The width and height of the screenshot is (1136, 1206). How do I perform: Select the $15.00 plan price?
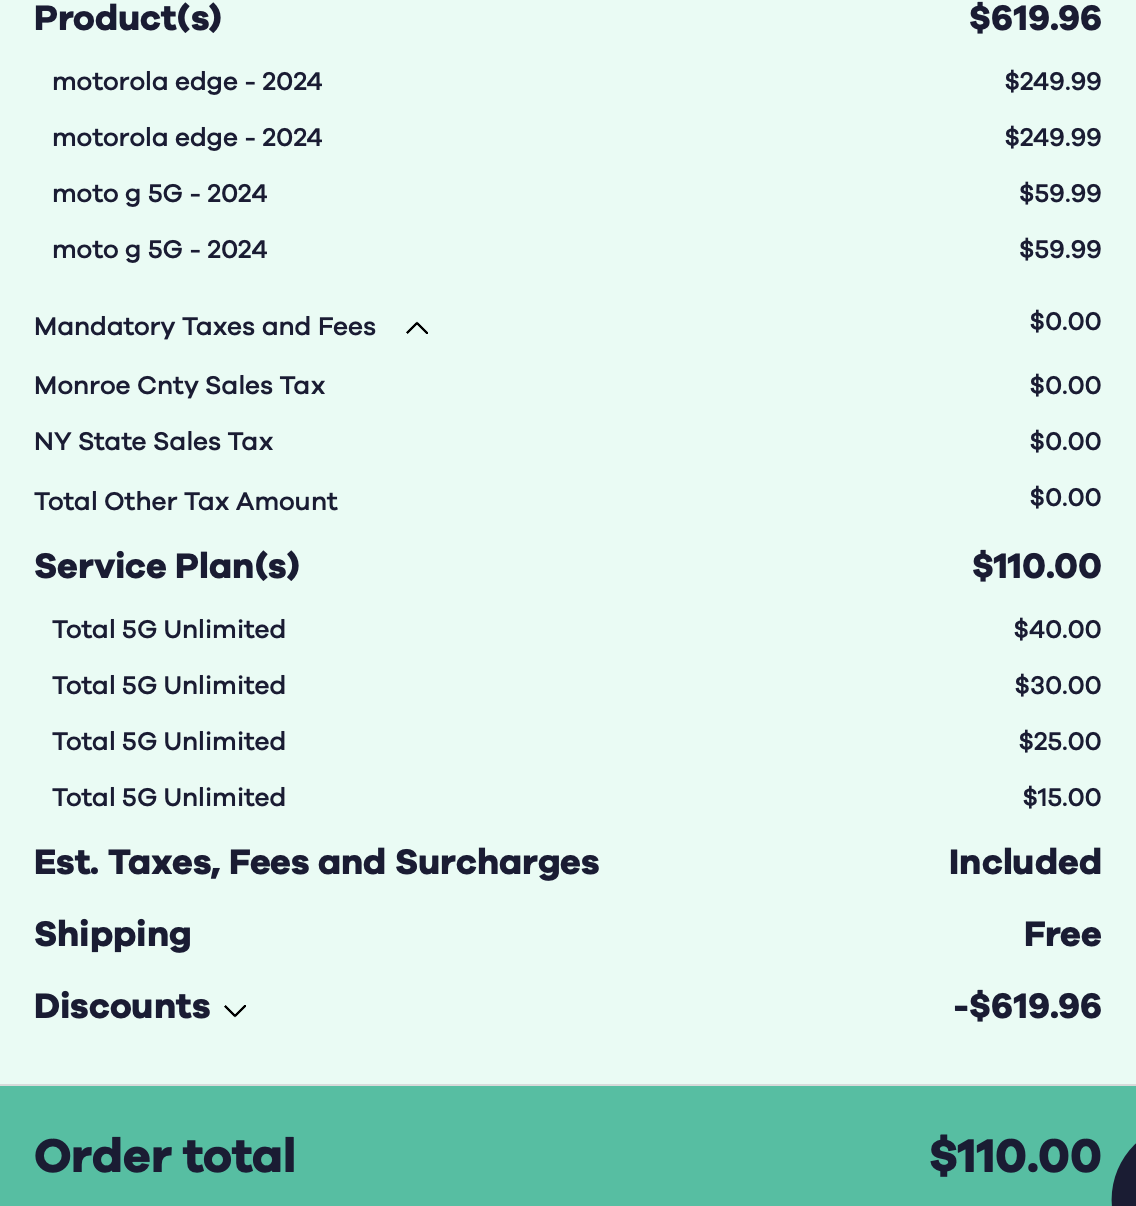click(1061, 798)
